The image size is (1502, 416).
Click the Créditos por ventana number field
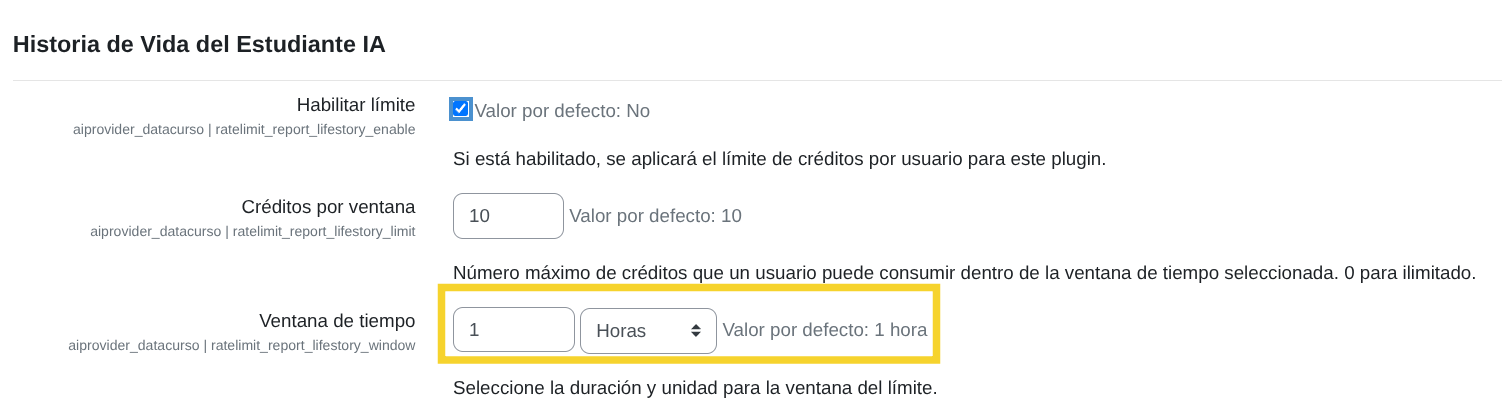[508, 216]
